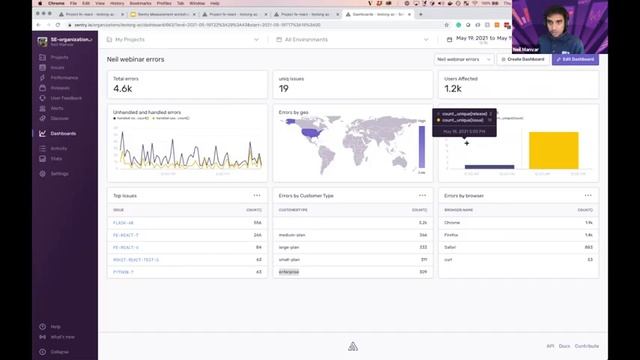Click 'Firefox' in Errors by browser
640x360 pixels.
click(451, 235)
